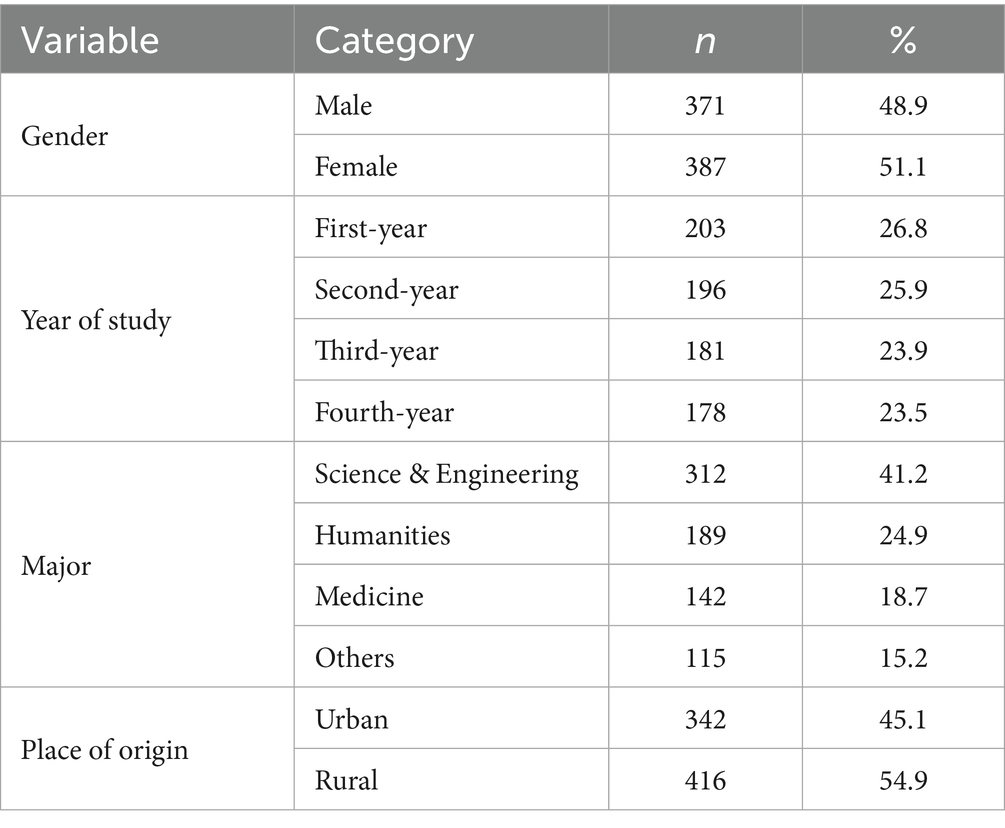The height and width of the screenshot is (828, 1005).
Task: Select the Male count value 371
Action: (705, 105)
